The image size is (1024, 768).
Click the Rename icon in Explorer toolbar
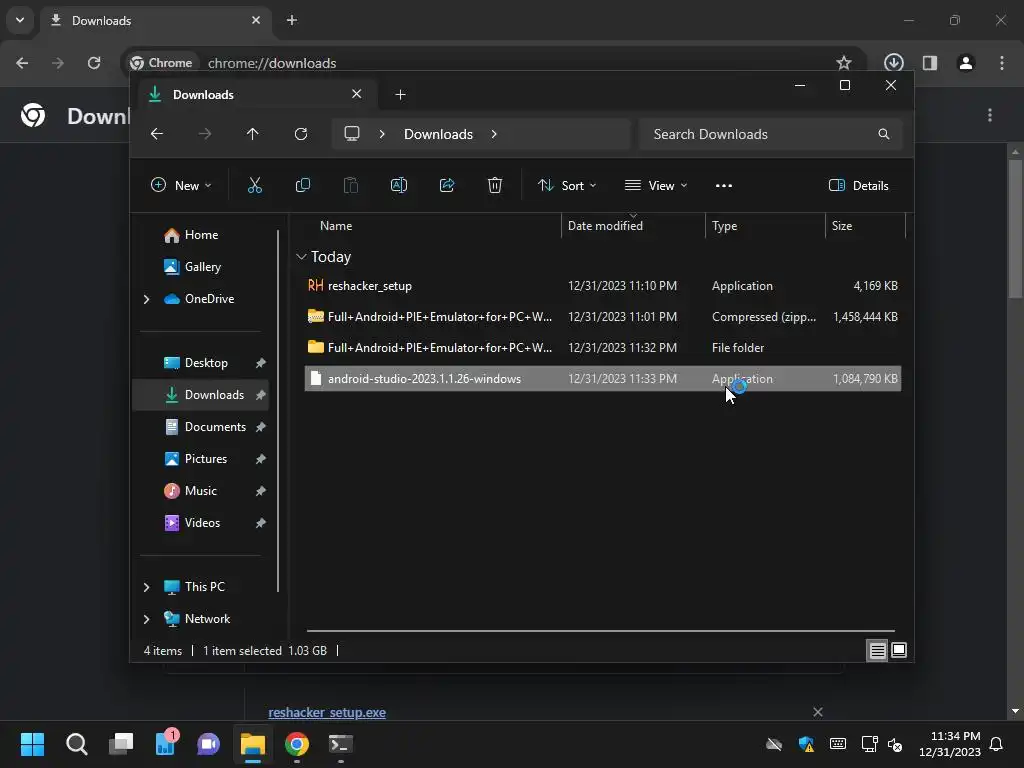coord(398,185)
